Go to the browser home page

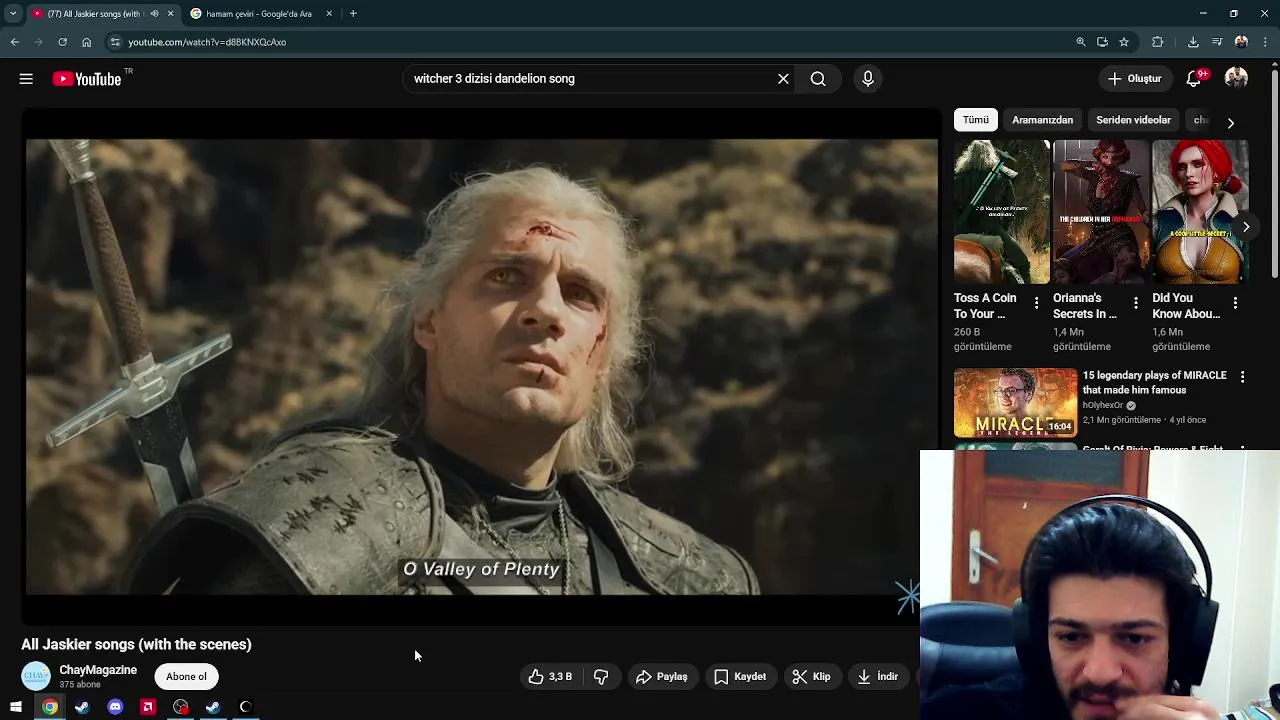tap(86, 42)
